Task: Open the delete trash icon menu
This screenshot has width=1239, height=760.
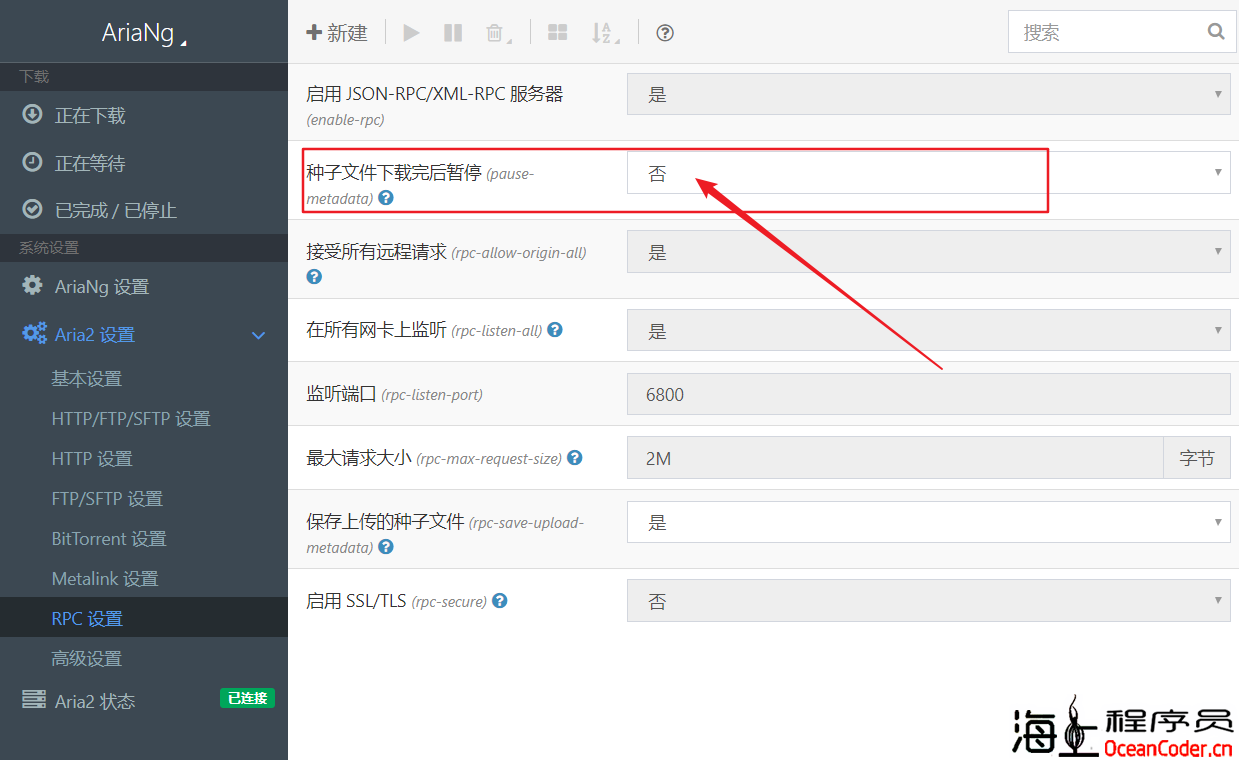Action: 496,33
